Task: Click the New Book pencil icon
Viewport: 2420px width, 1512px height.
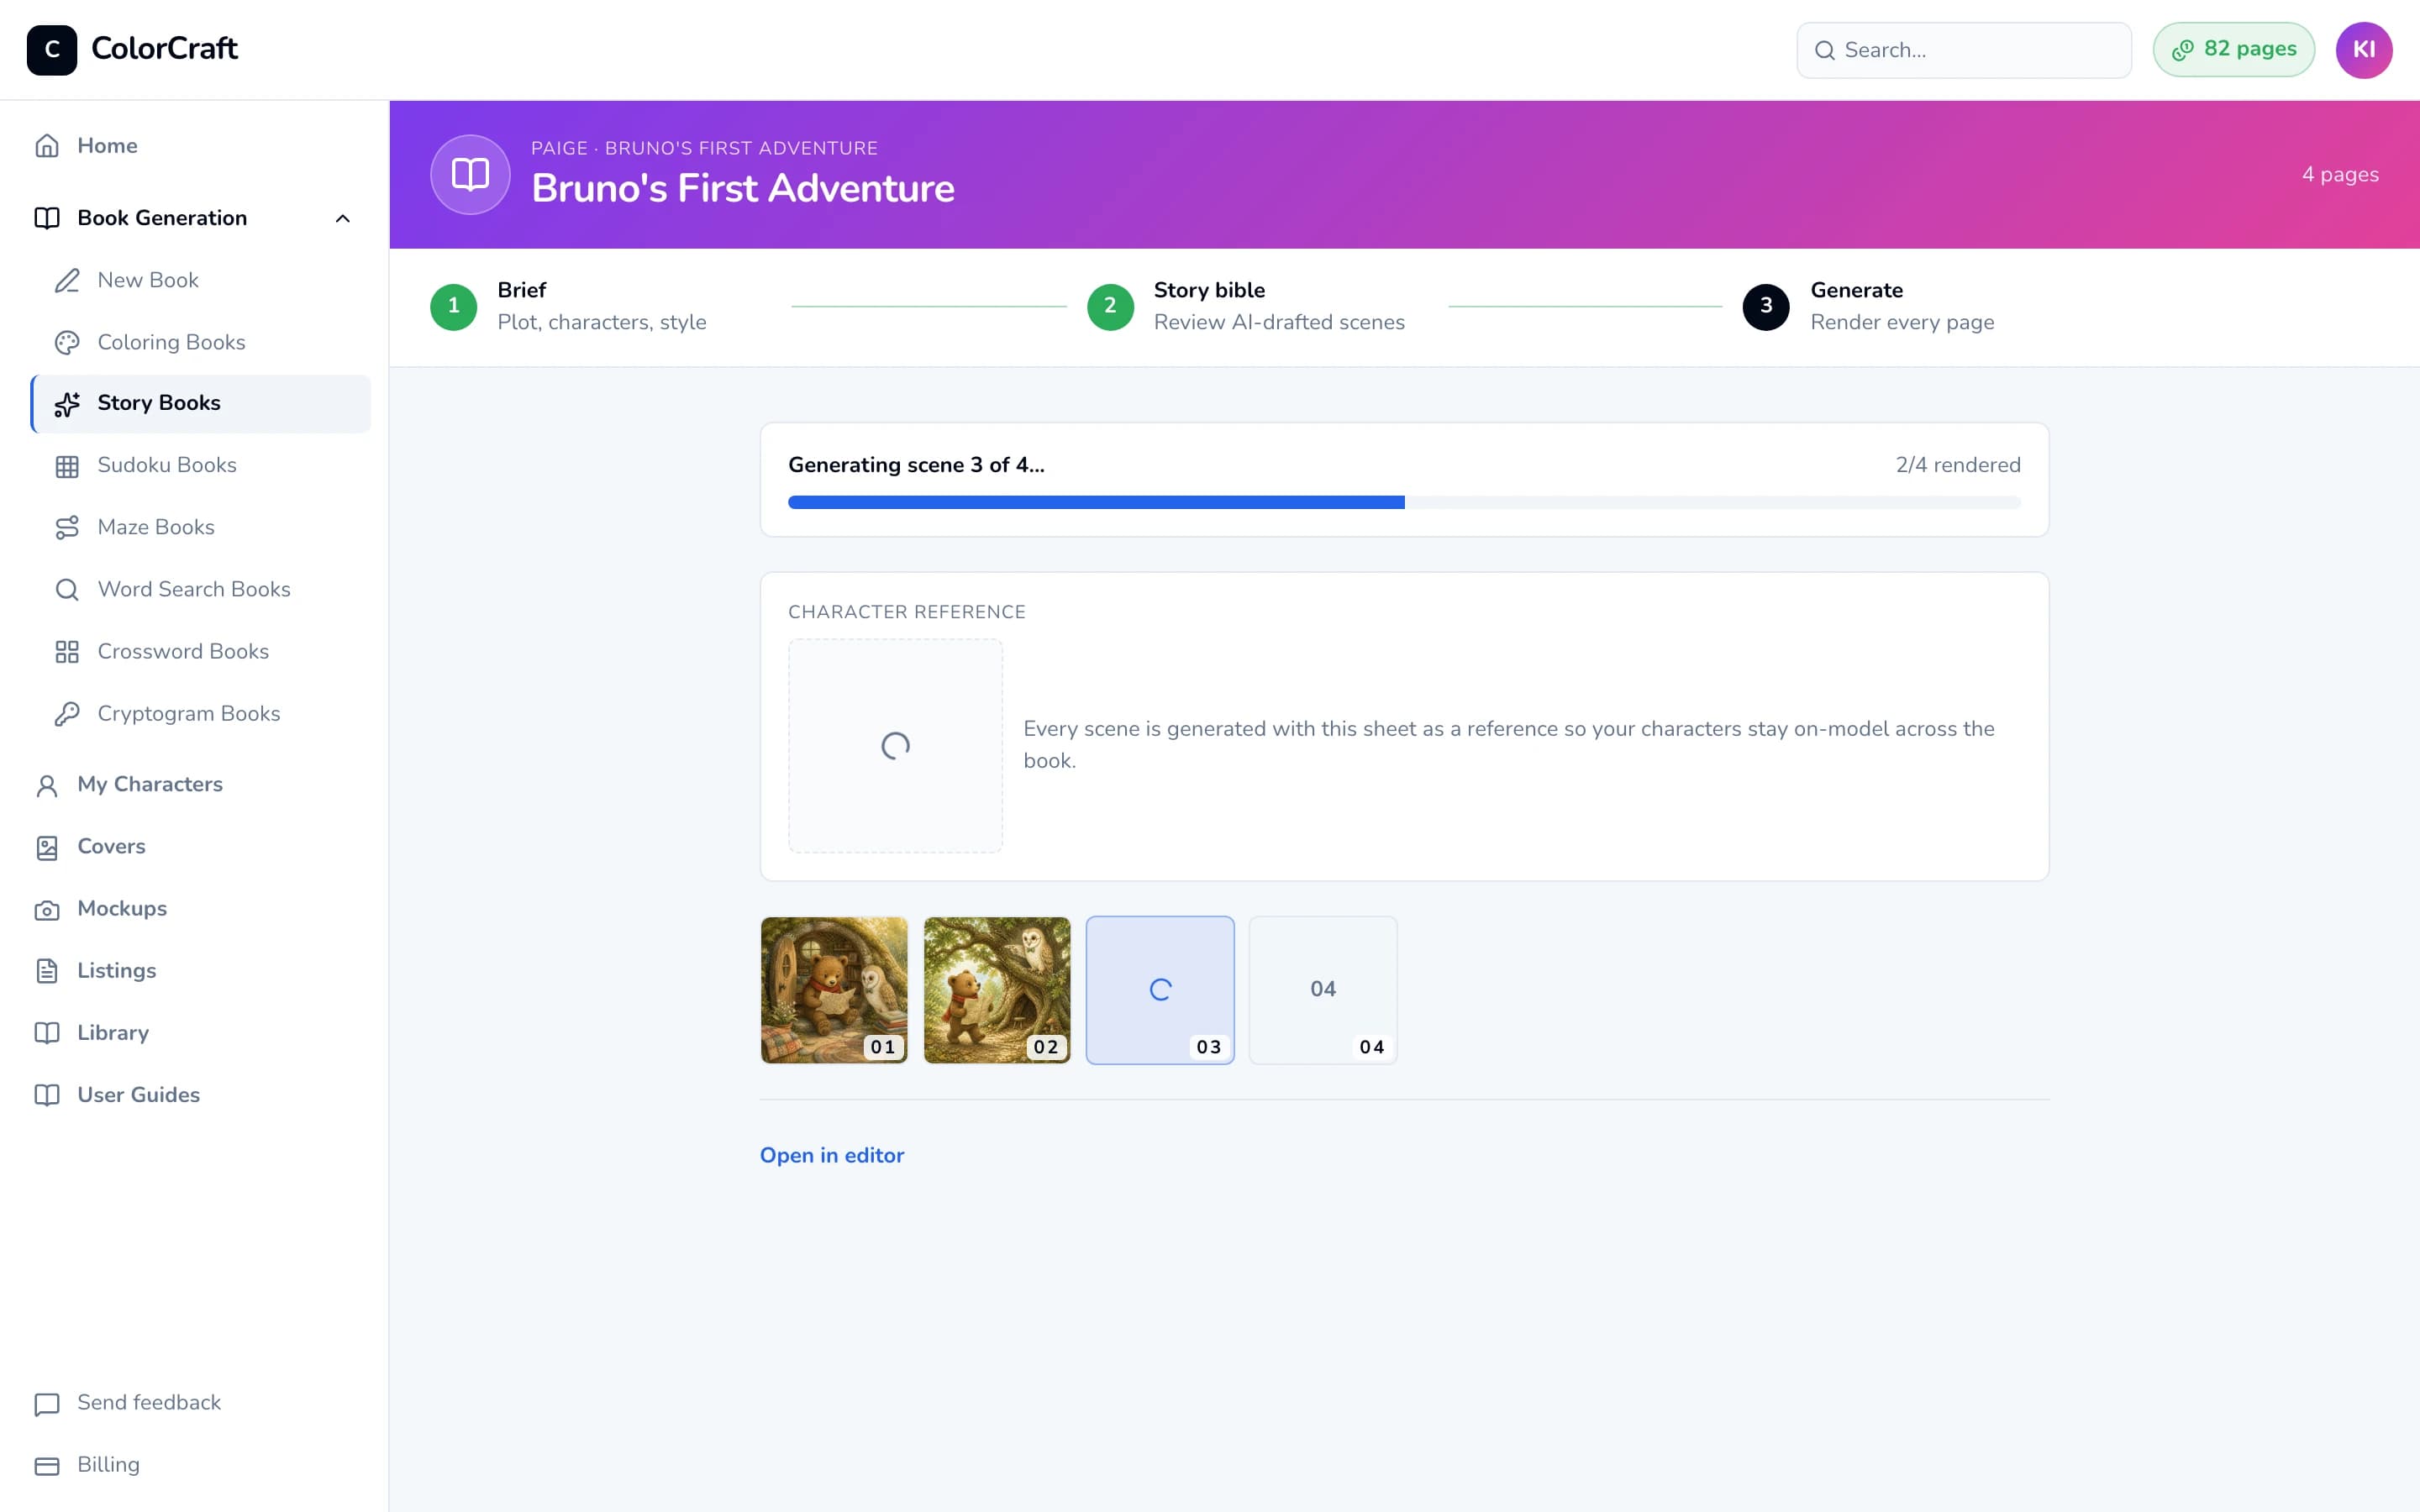Action: pyautogui.click(x=67, y=280)
